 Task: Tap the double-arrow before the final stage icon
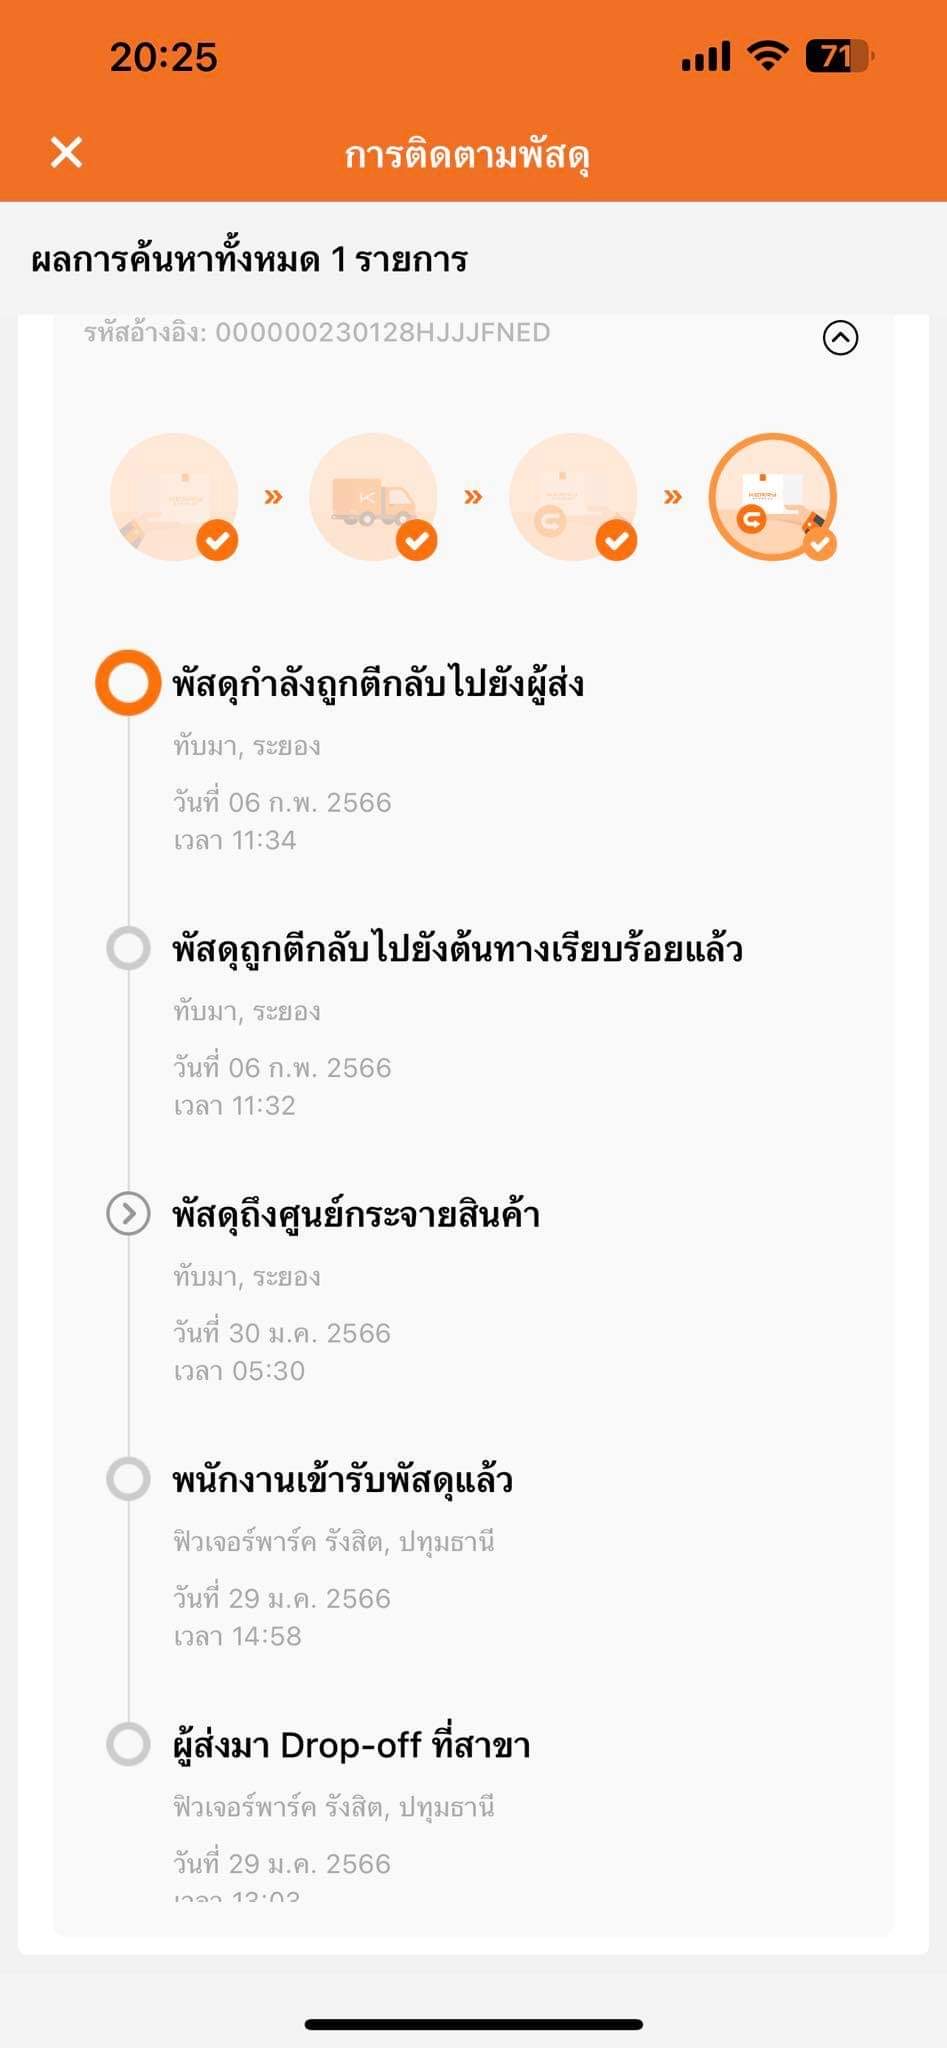click(x=673, y=496)
